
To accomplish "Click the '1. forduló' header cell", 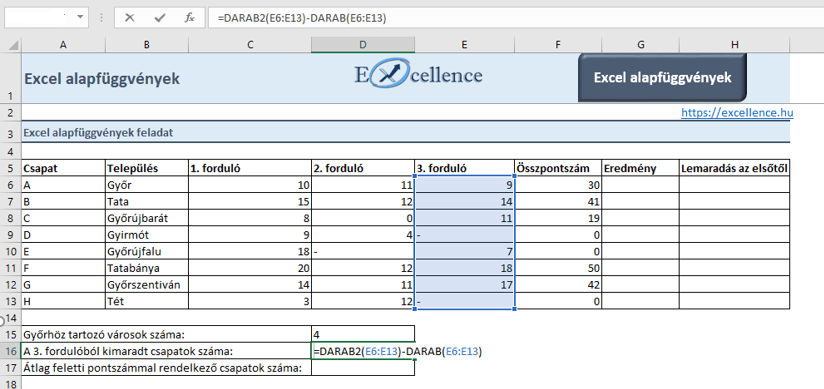I will [x=250, y=169].
